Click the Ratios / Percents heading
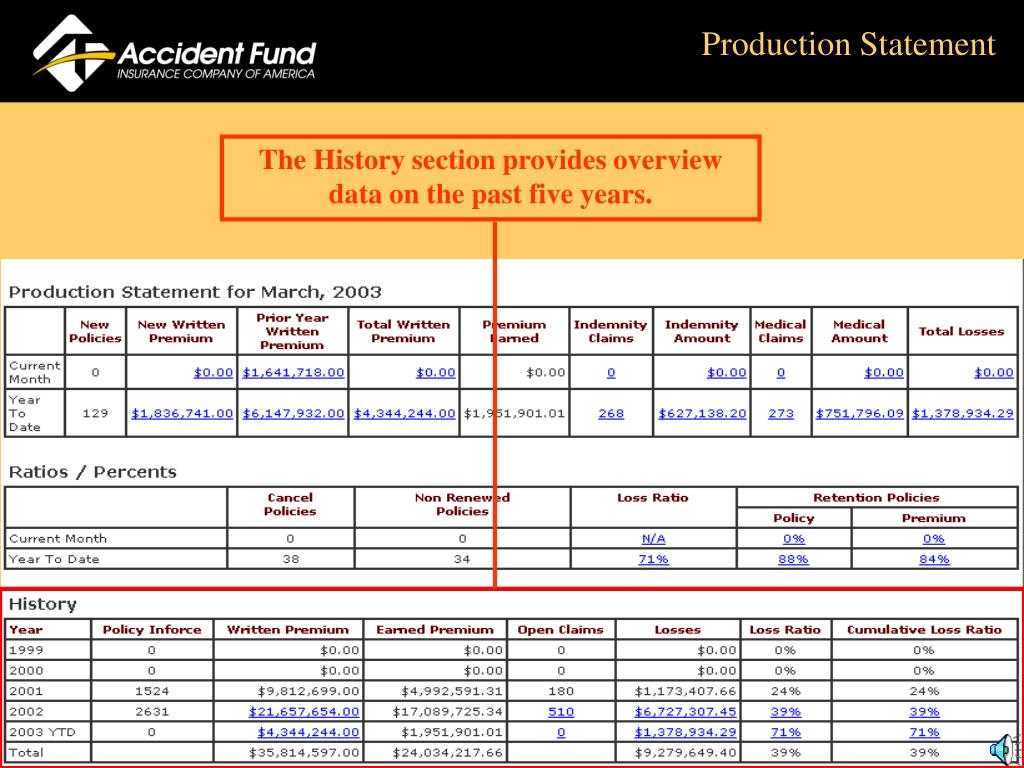This screenshot has height=768, width=1024. tap(93, 472)
